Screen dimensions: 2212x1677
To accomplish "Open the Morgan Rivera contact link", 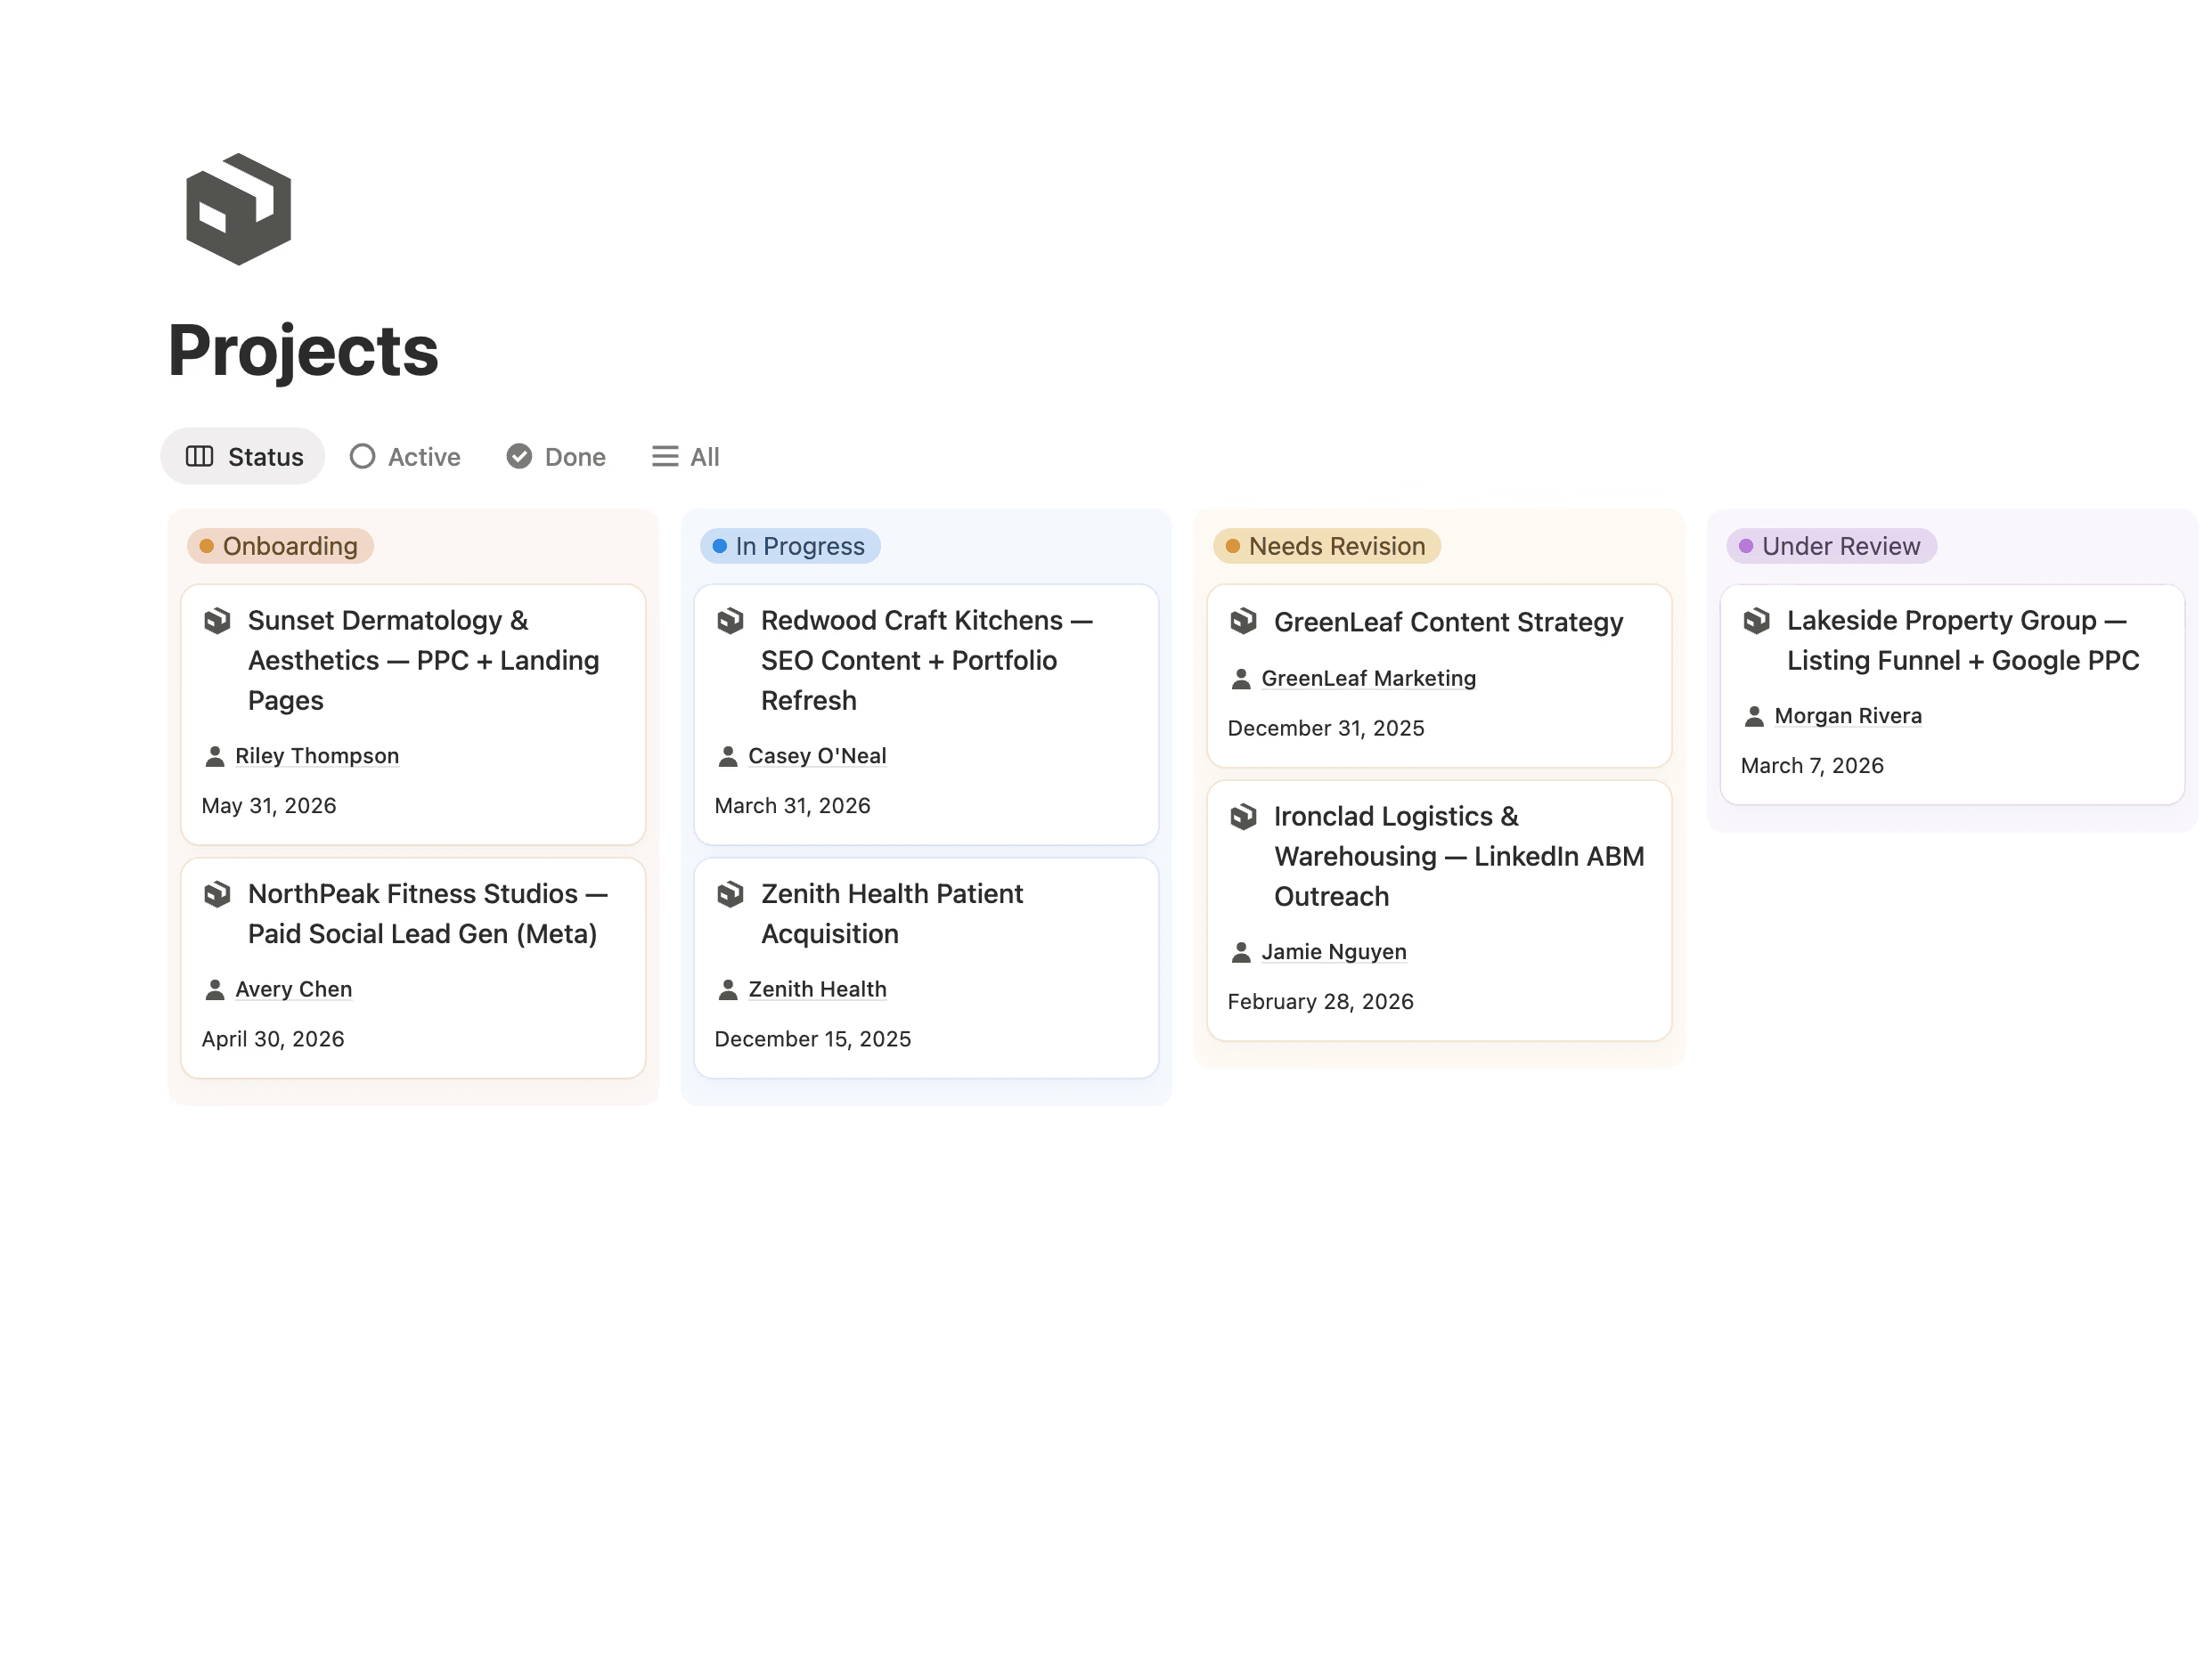I will [1847, 716].
